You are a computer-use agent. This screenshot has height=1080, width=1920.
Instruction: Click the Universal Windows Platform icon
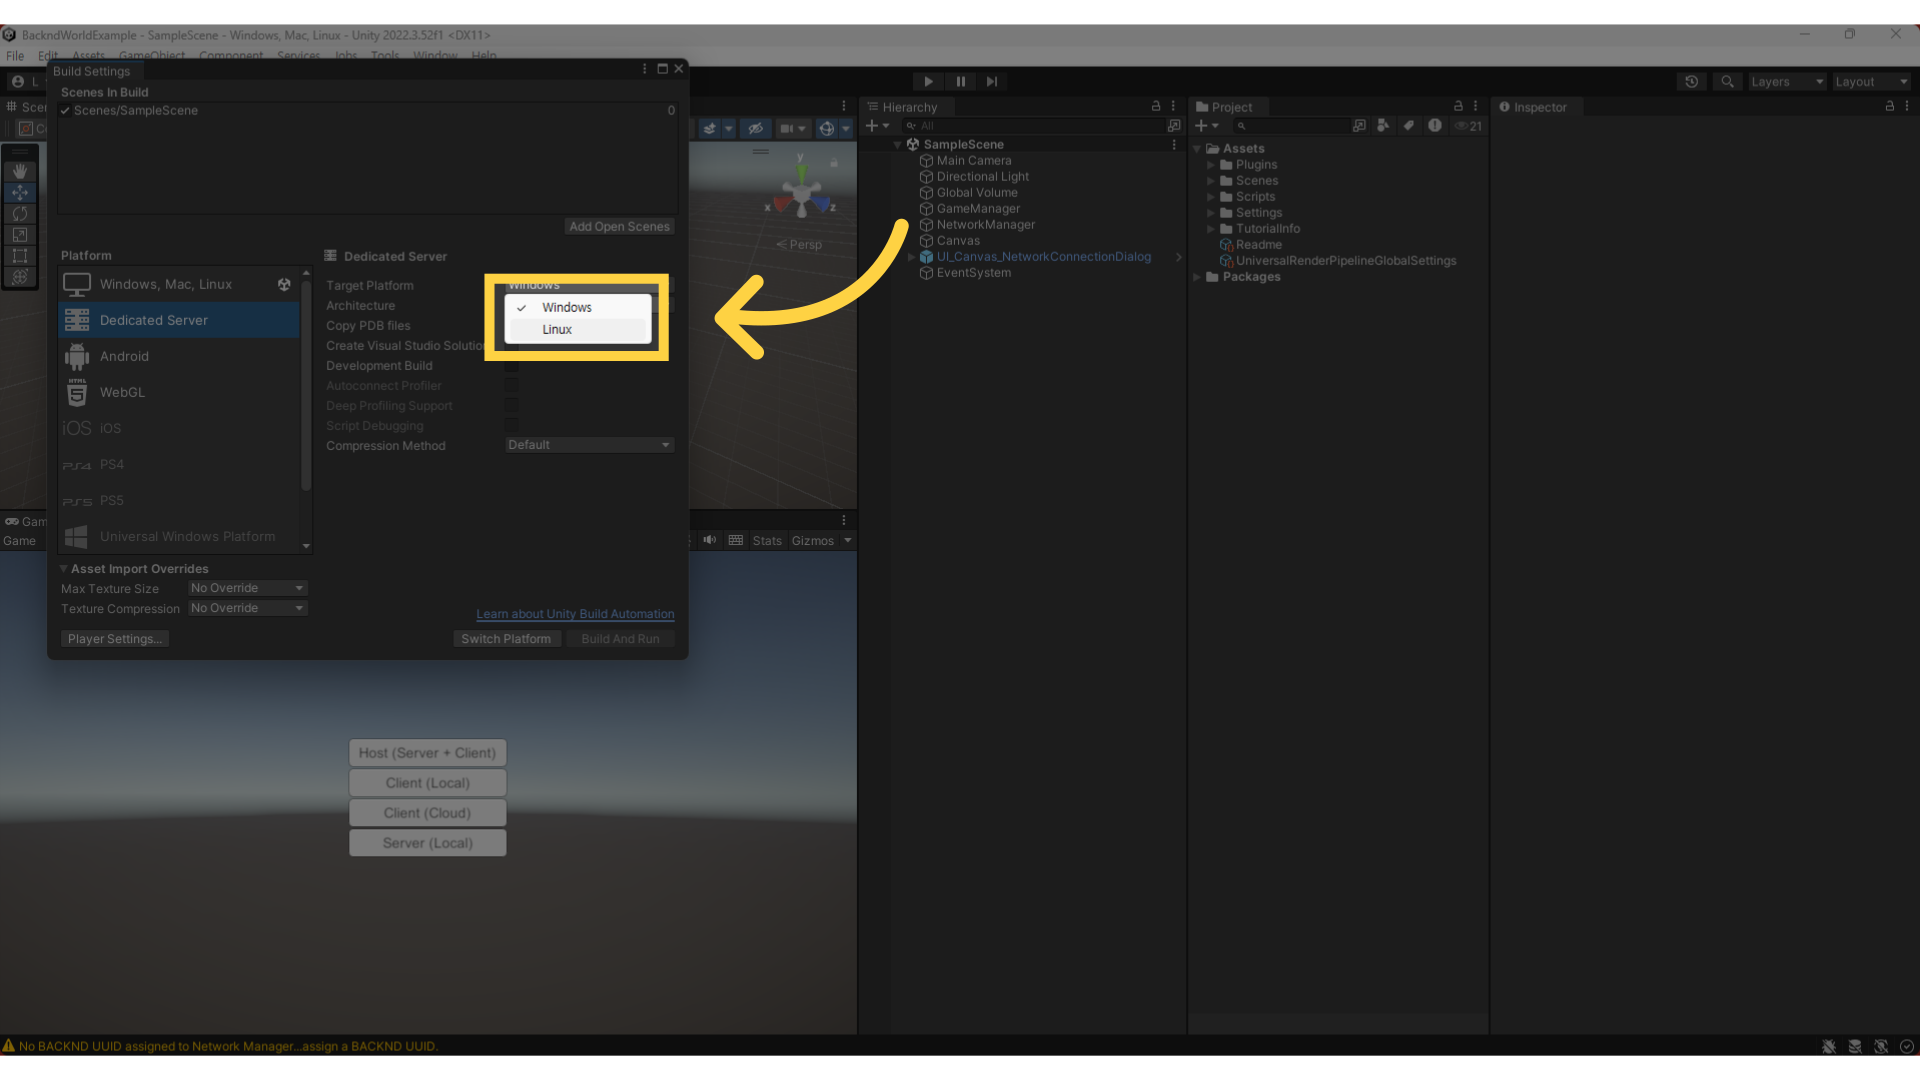[x=75, y=535]
